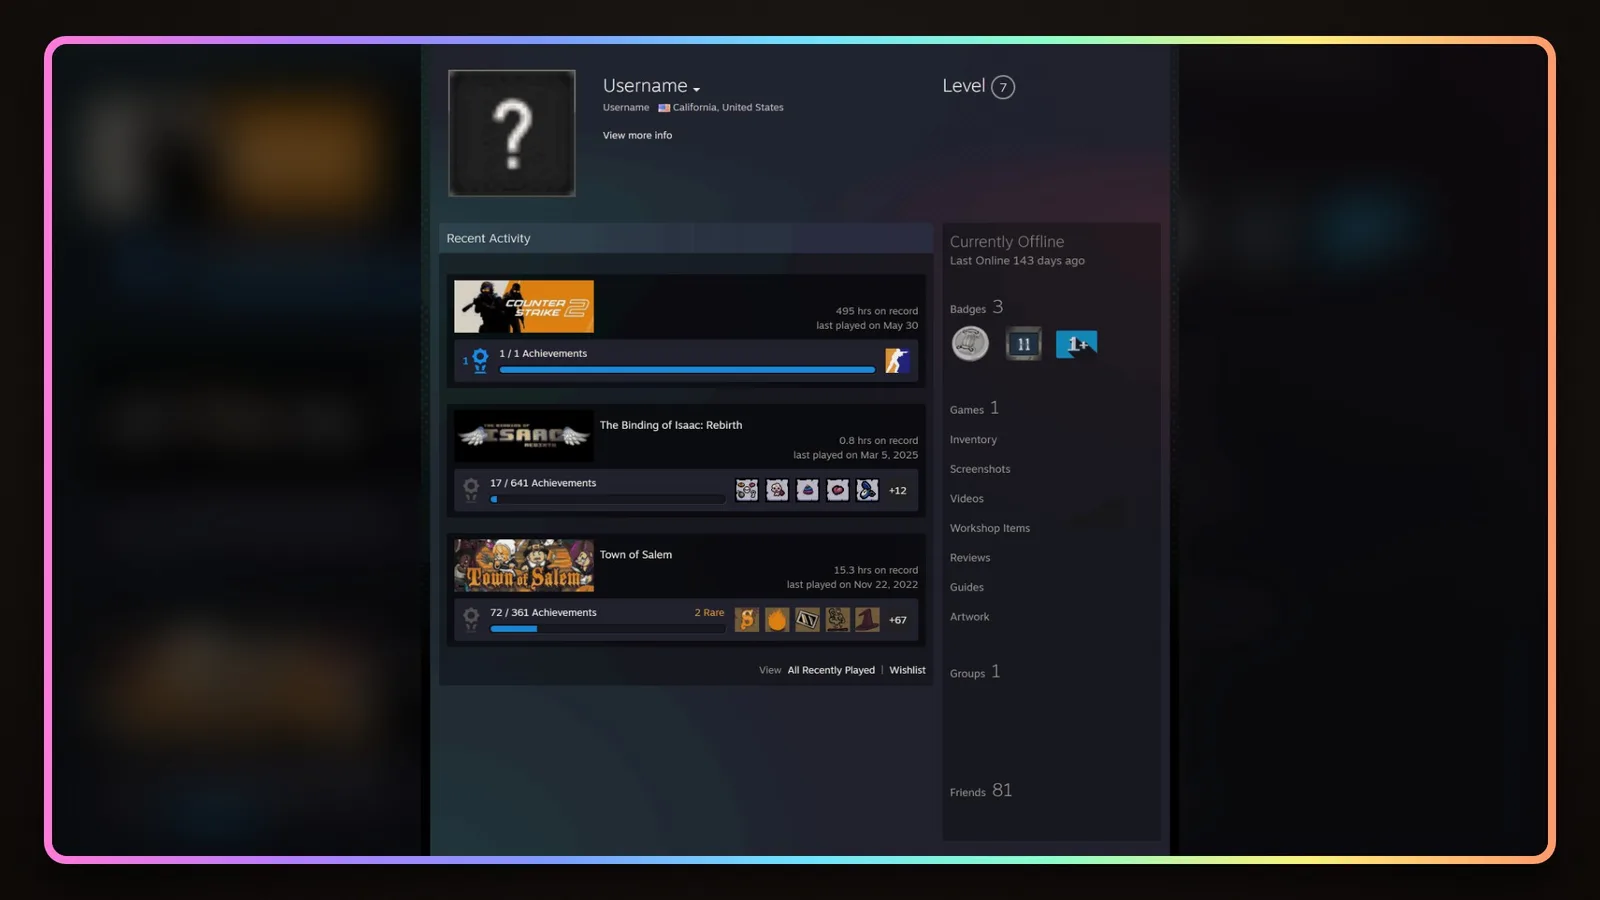Image resolution: width=1600 pixels, height=900 pixels.
Task: Show the +12 more Isaac achievements
Action: 898,490
